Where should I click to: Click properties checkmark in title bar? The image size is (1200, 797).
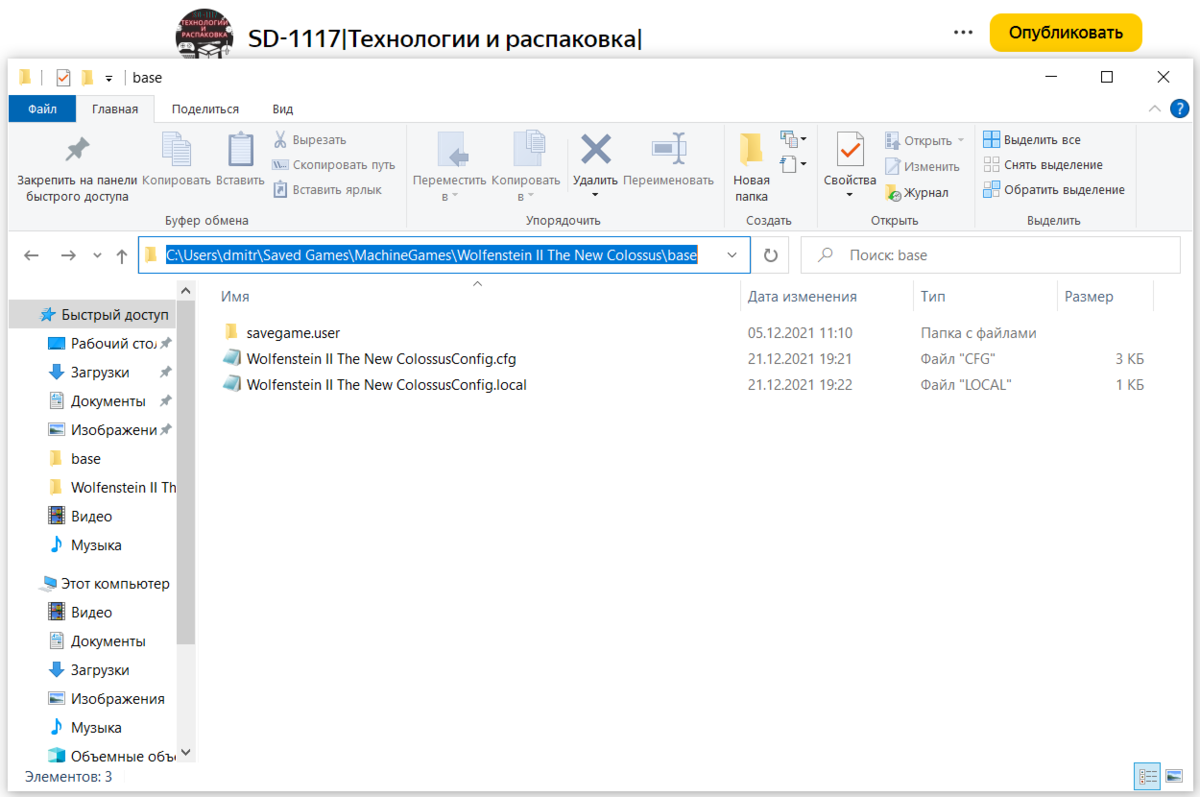[x=64, y=78]
